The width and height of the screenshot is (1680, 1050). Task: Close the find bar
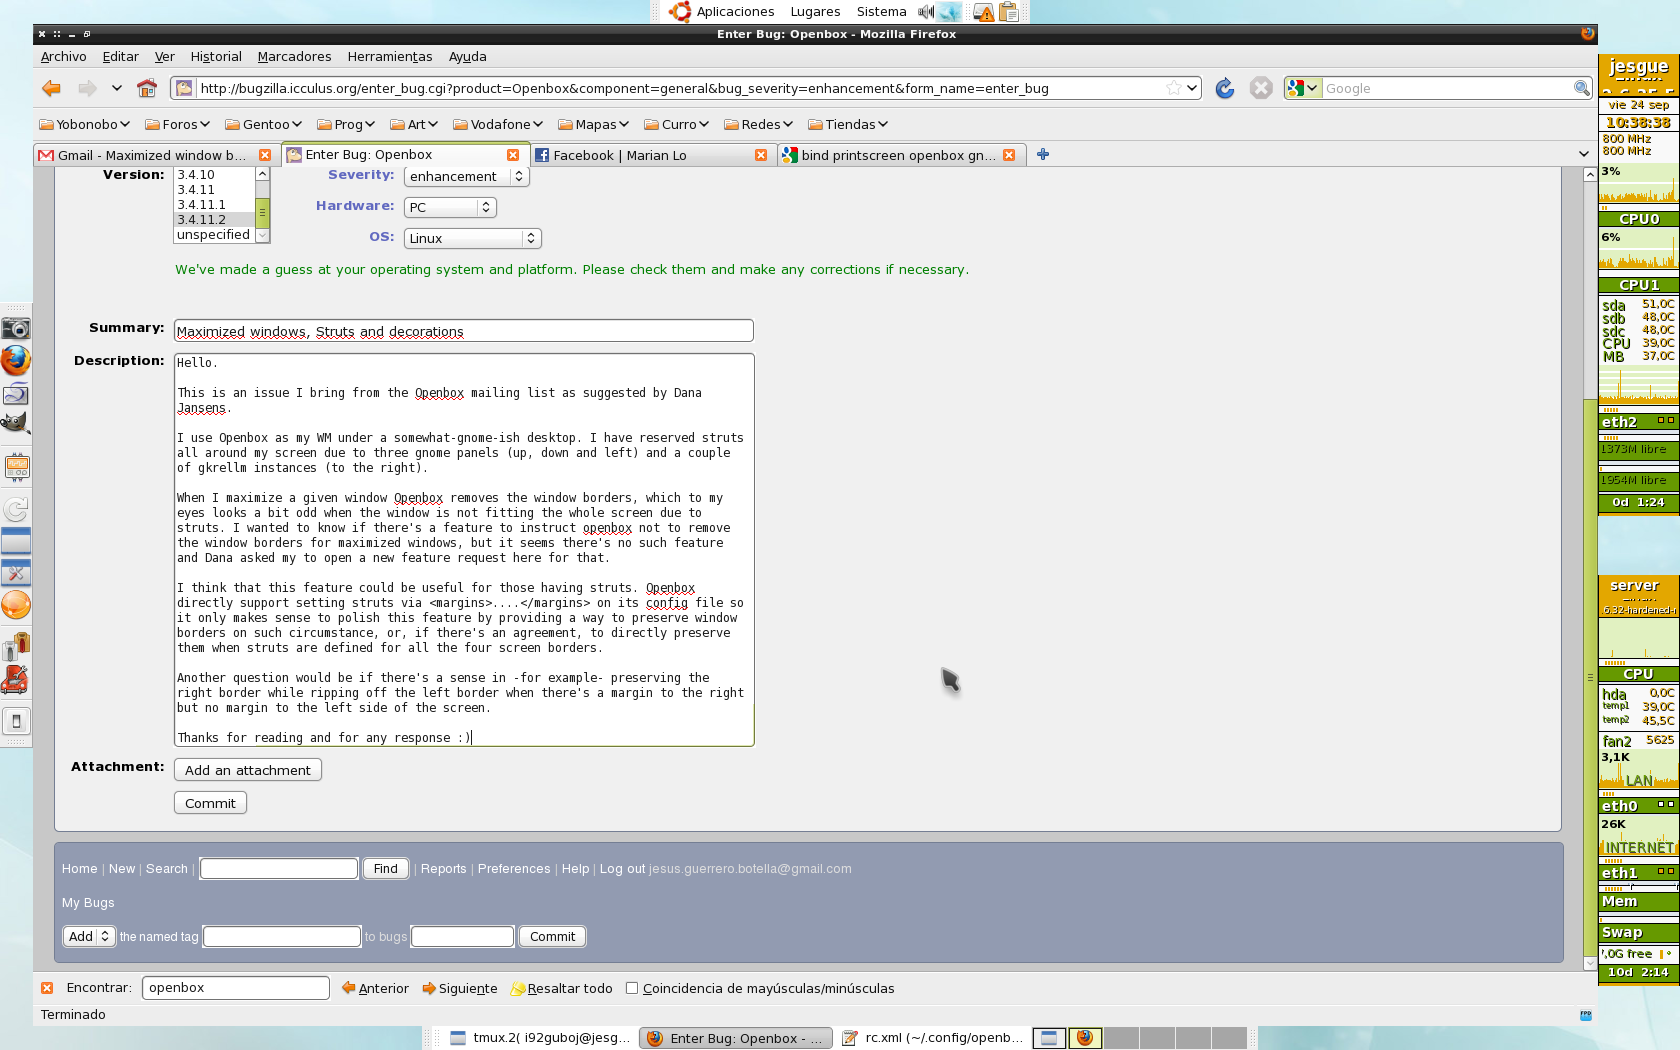pyautogui.click(x=47, y=988)
